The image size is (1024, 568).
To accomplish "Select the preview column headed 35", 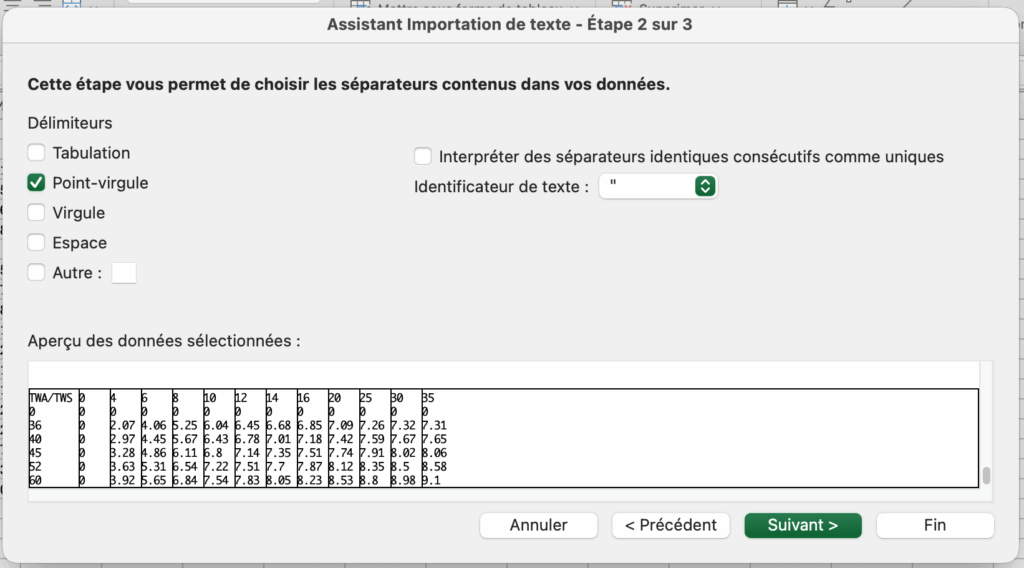I will [429, 397].
